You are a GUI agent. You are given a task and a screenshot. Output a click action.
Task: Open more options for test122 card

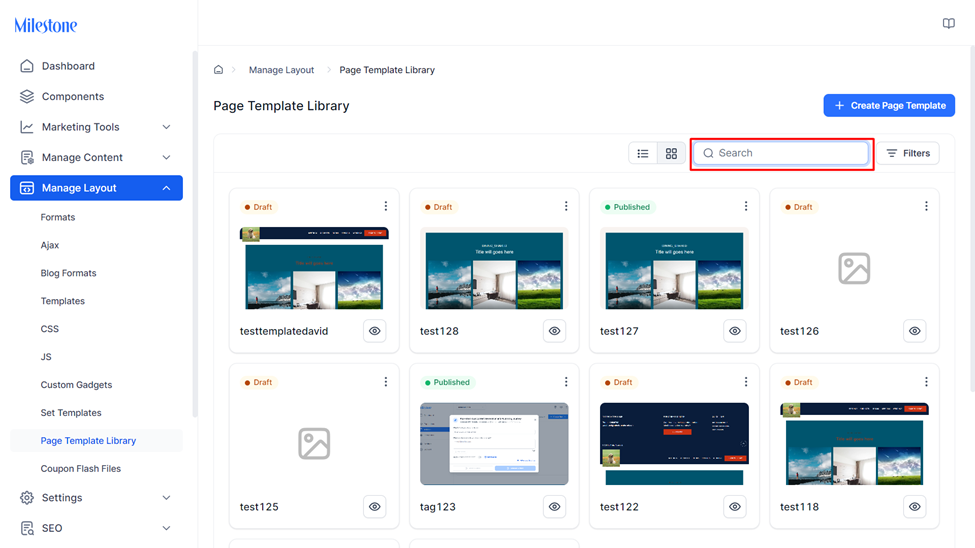(x=746, y=381)
